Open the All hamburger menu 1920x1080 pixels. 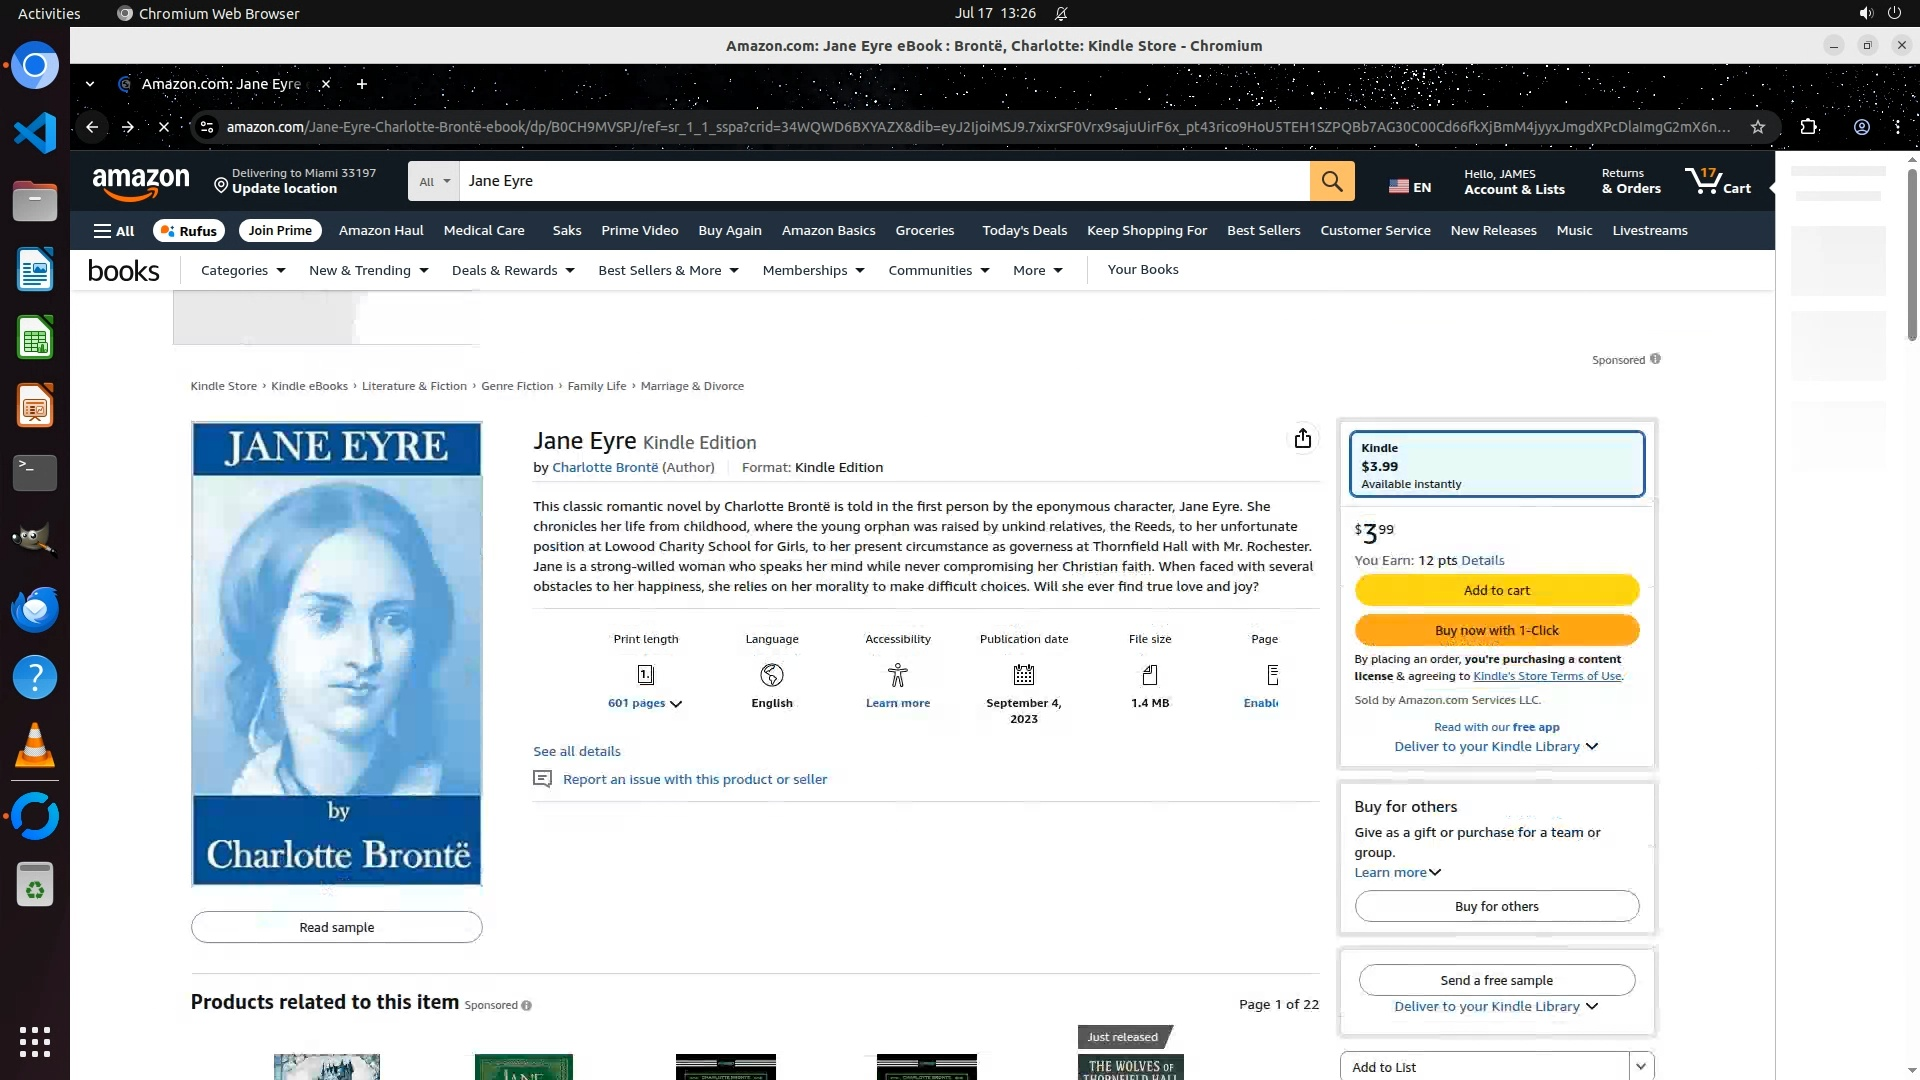click(x=114, y=231)
